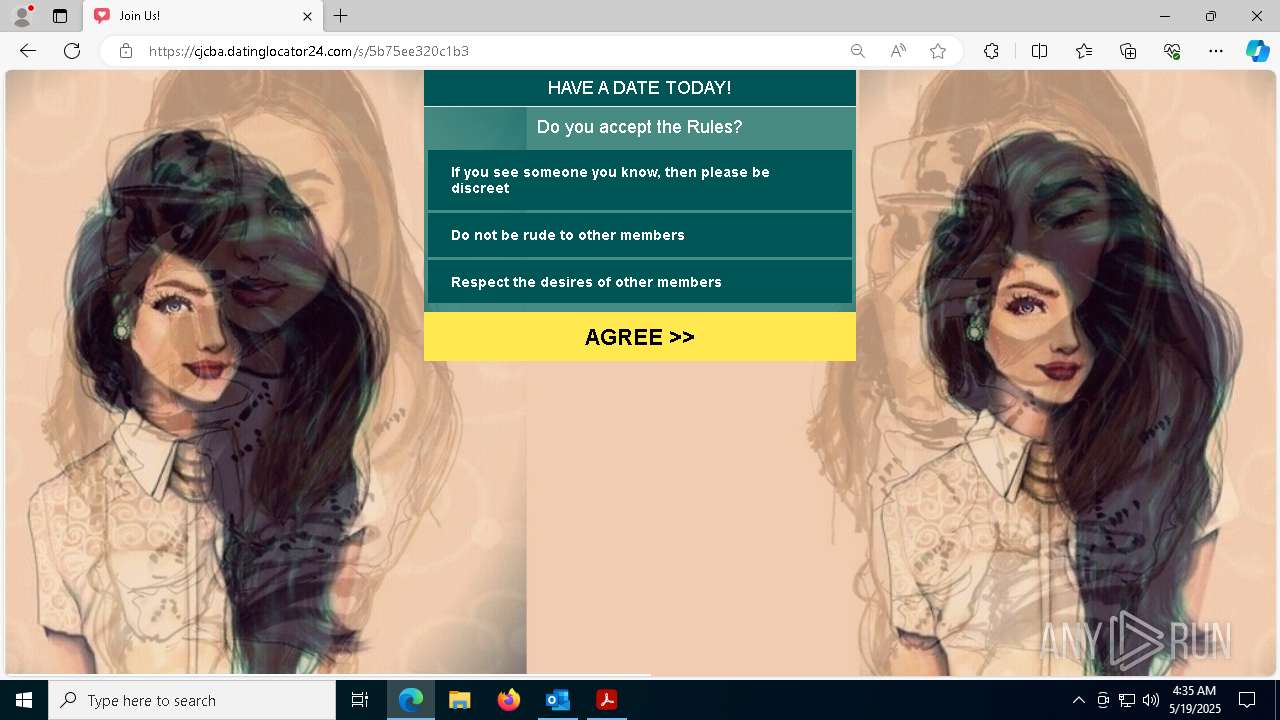Close the 'Join Us!' tab

coord(307,16)
